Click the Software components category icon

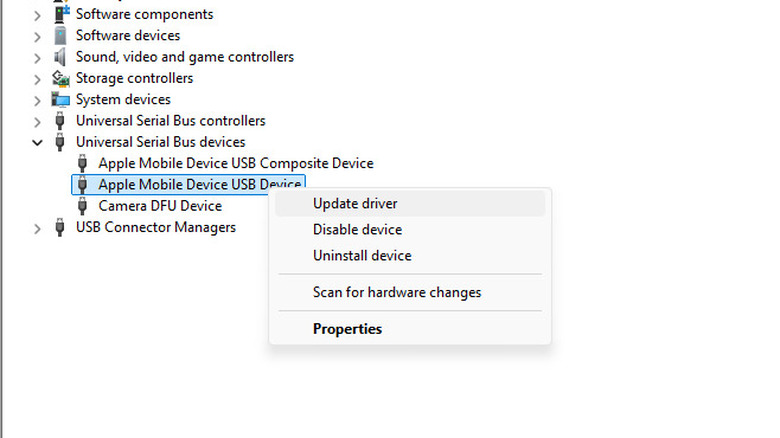pos(61,15)
